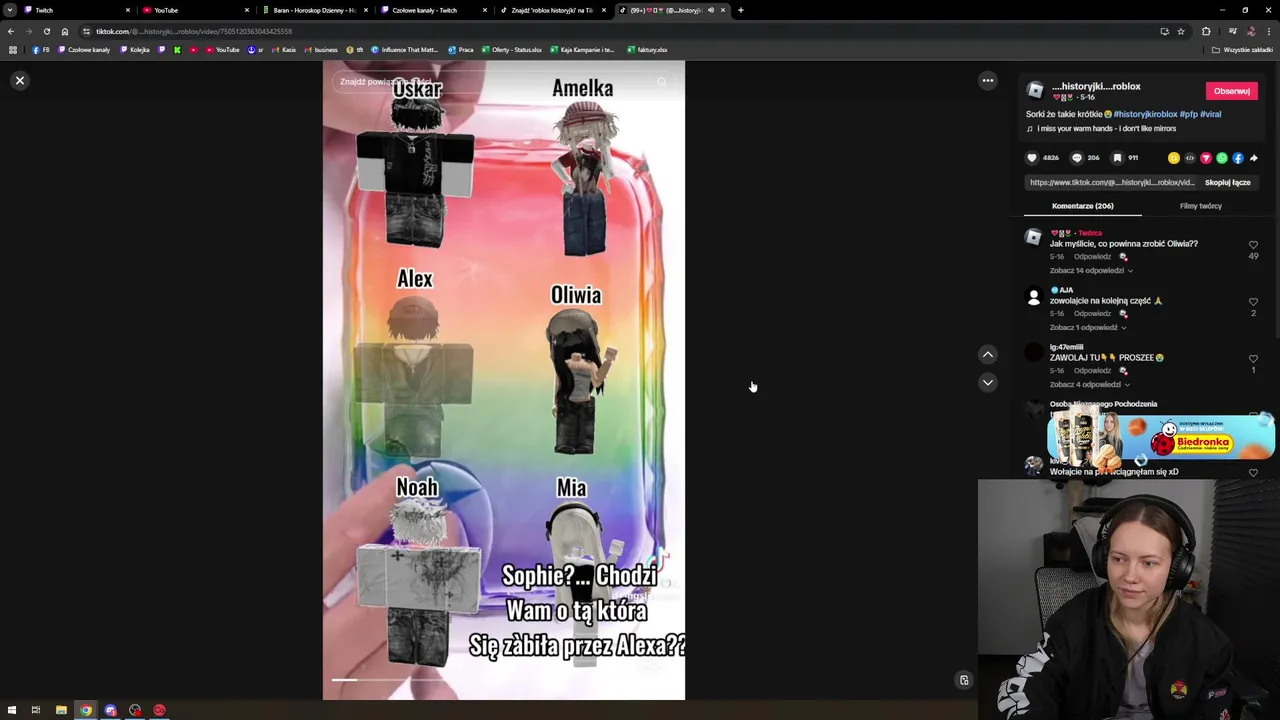Screen dimensions: 1280x720
Task: Like AJA's comment with the heart
Action: (x=1253, y=302)
